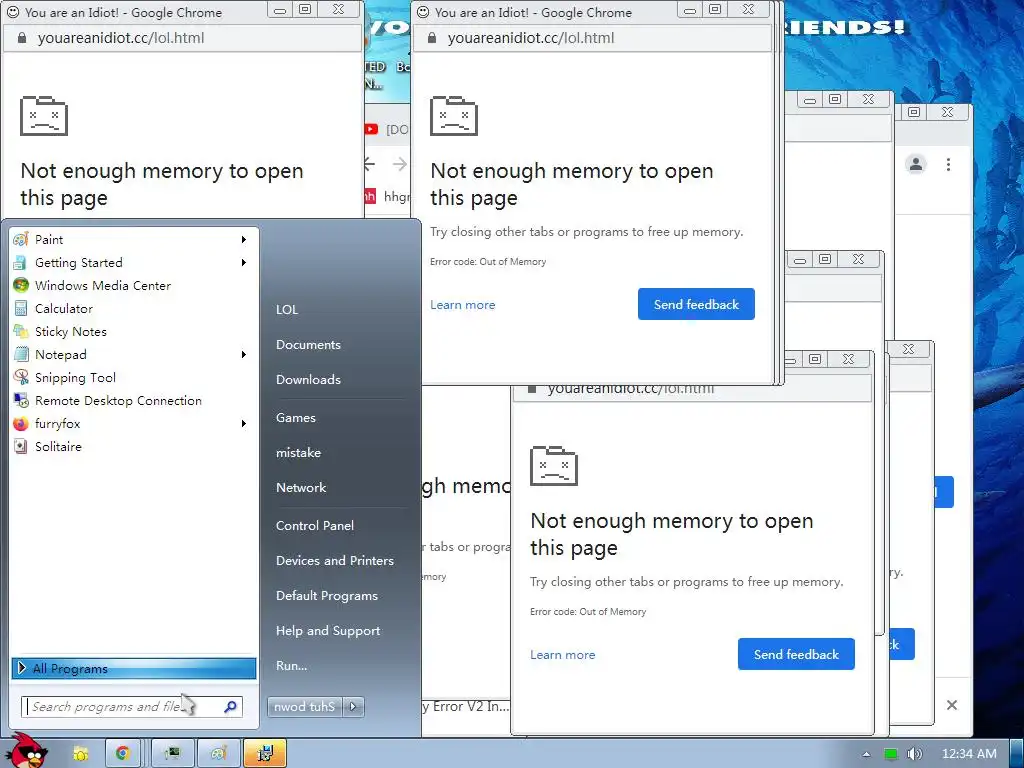
Task: Open the mistake menu entry
Action: point(298,453)
